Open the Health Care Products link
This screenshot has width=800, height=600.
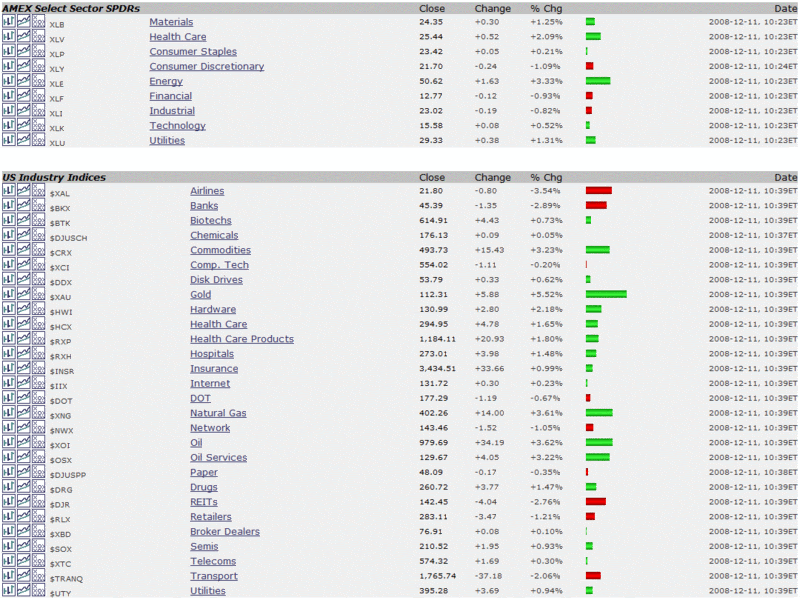point(242,339)
